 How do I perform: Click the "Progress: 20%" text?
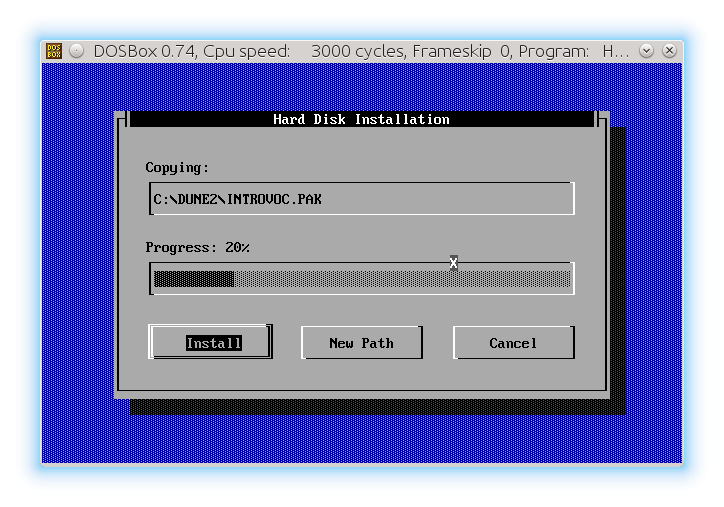pyautogui.click(x=197, y=247)
